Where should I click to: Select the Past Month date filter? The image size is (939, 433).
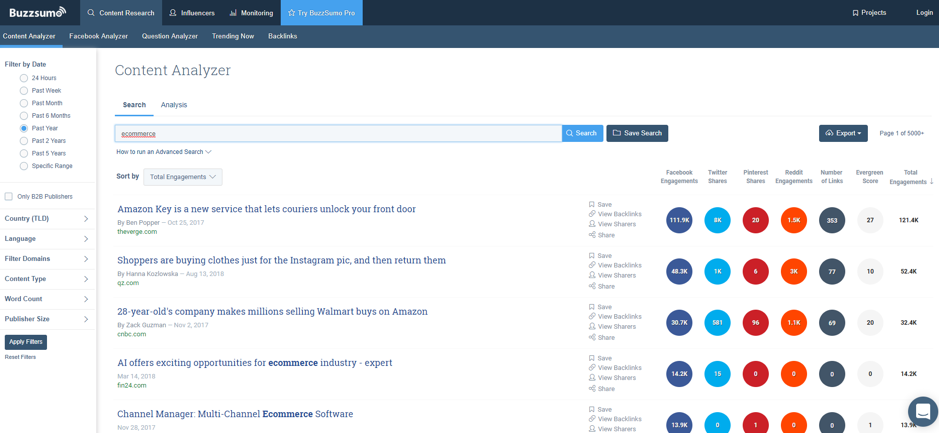(24, 103)
